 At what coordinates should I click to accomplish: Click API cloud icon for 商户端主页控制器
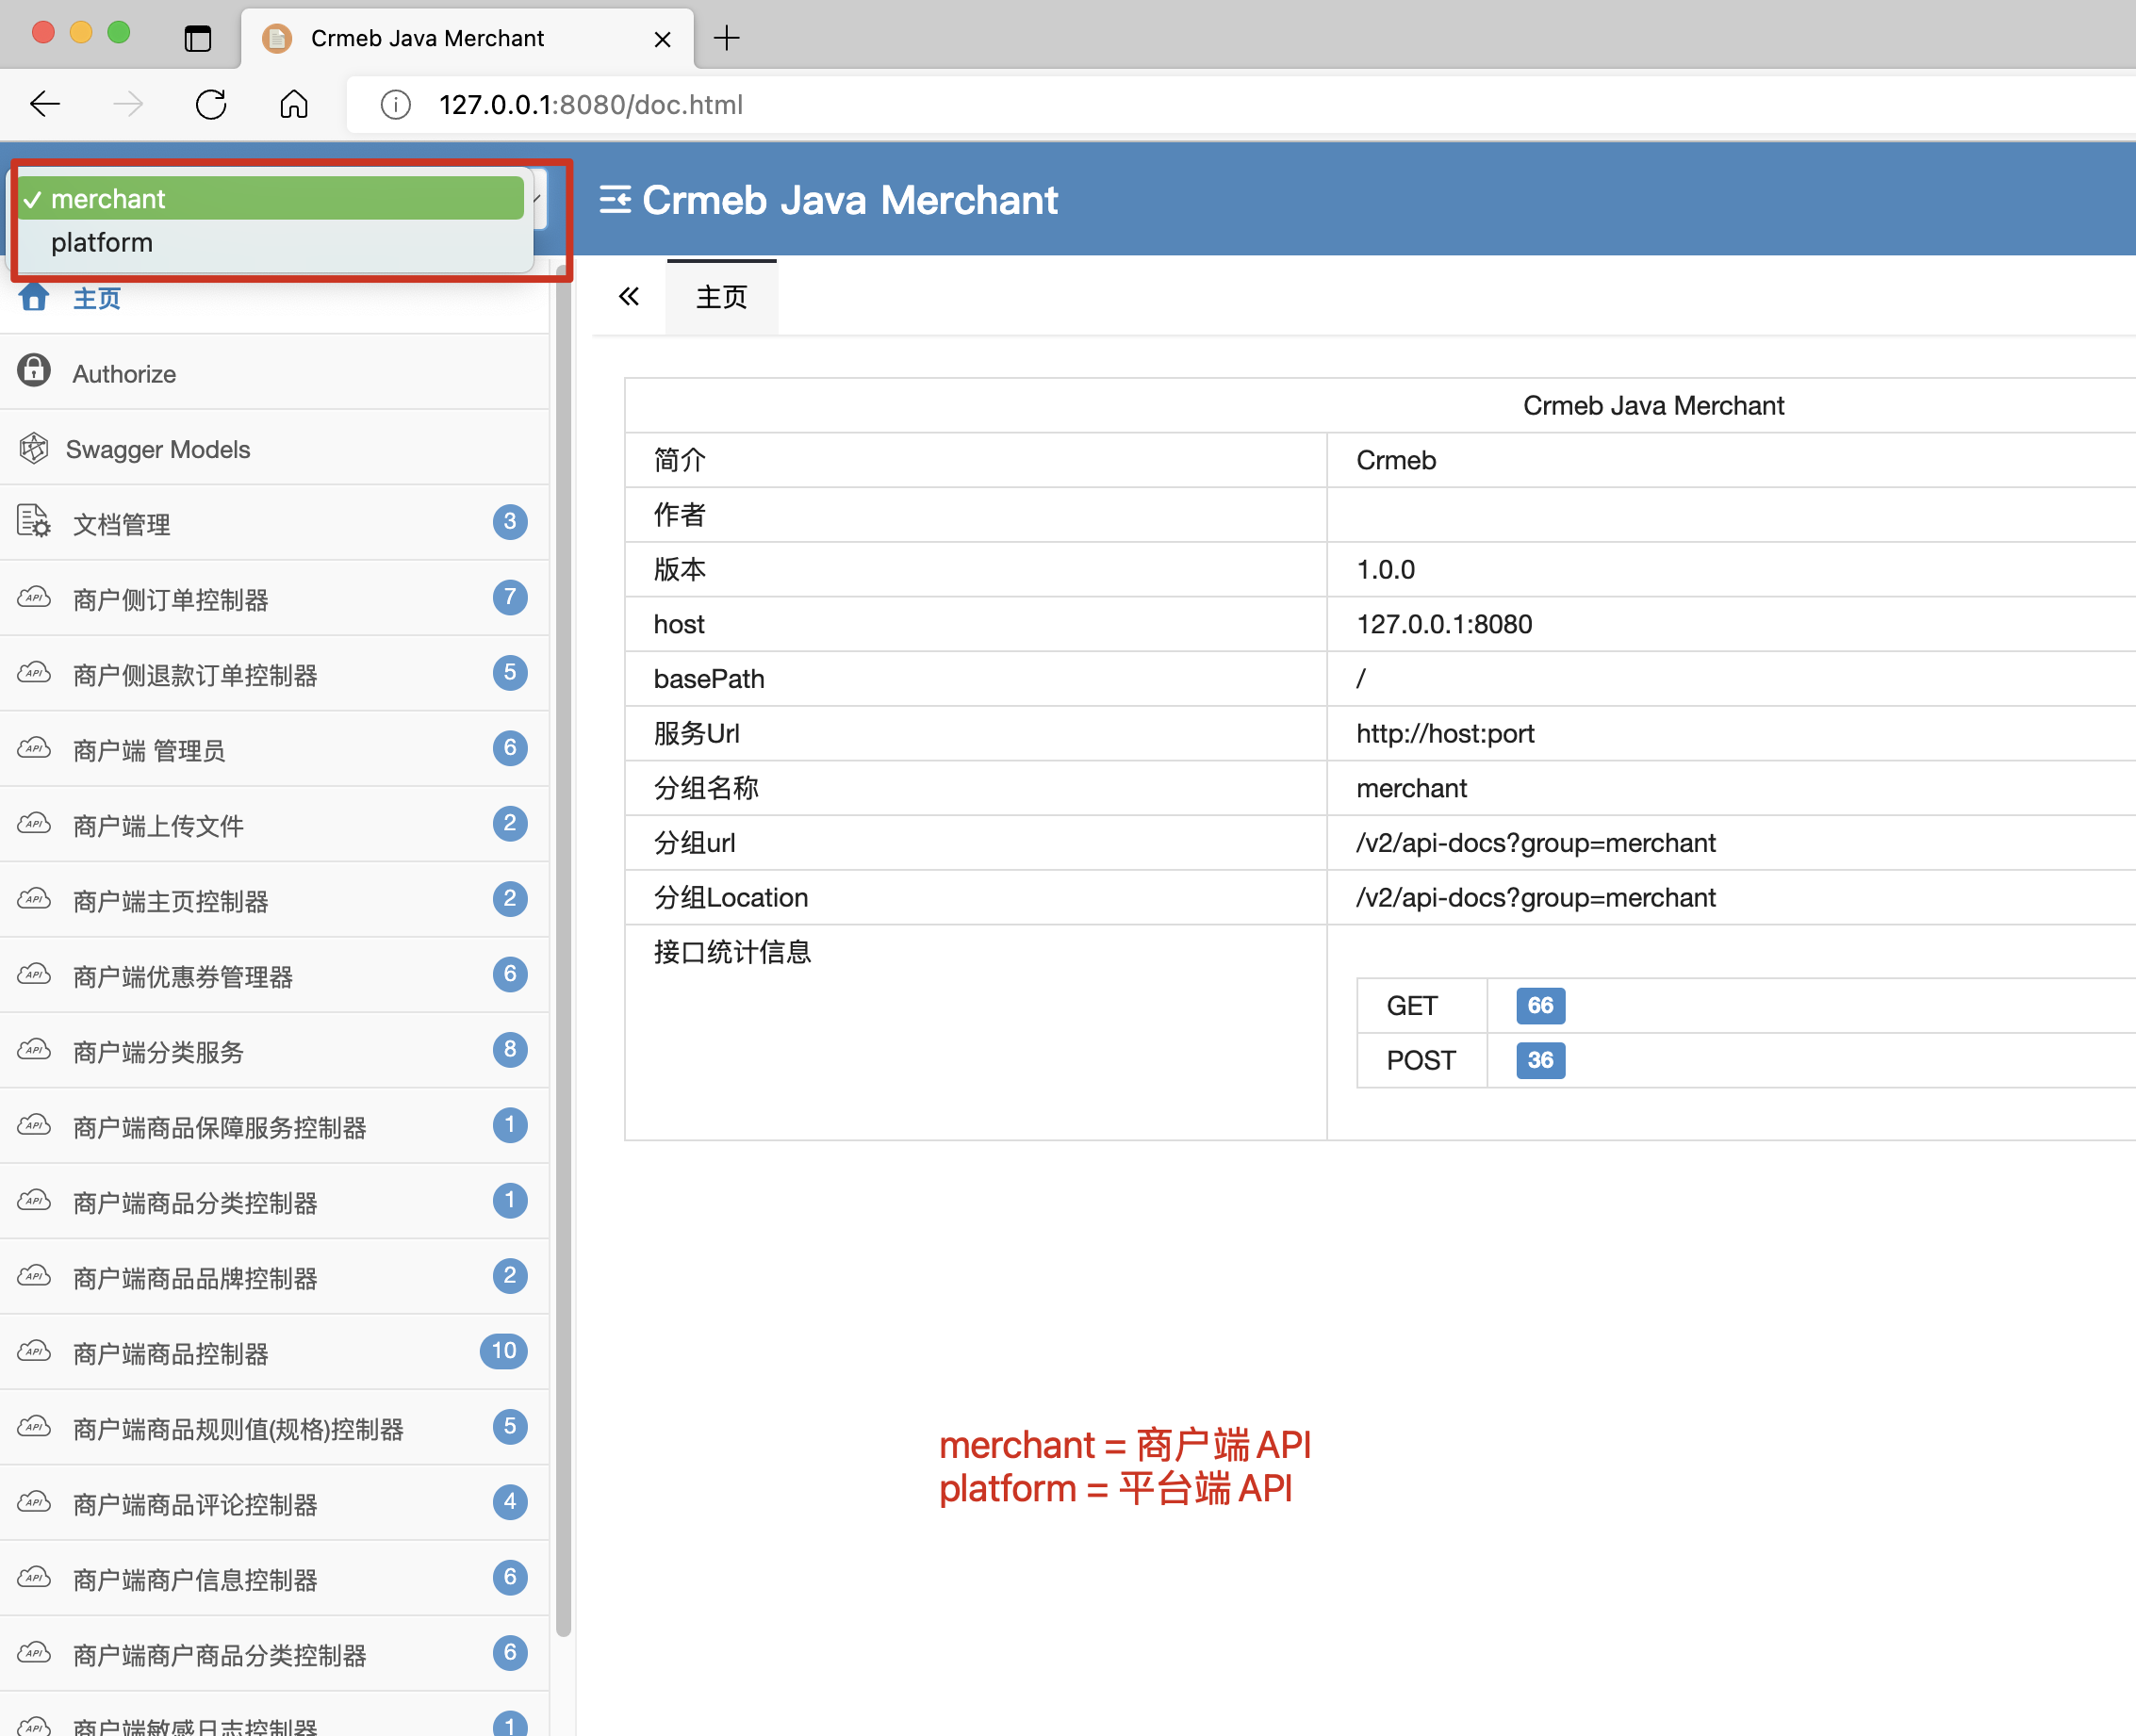[x=34, y=899]
